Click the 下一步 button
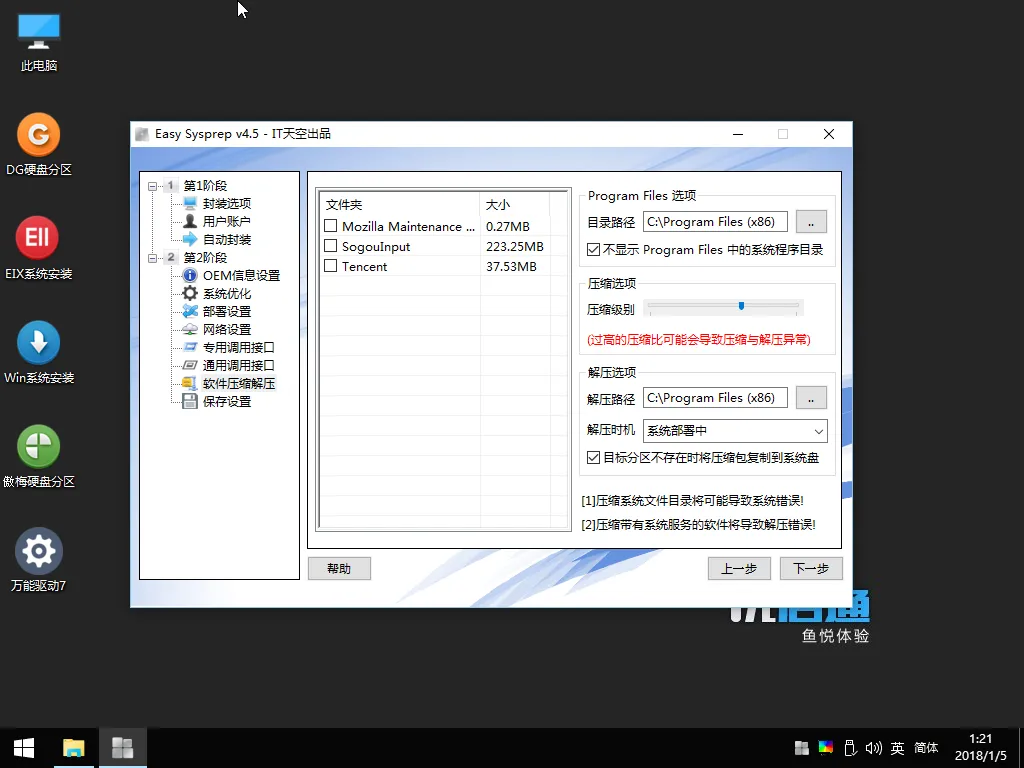 pyautogui.click(x=811, y=568)
